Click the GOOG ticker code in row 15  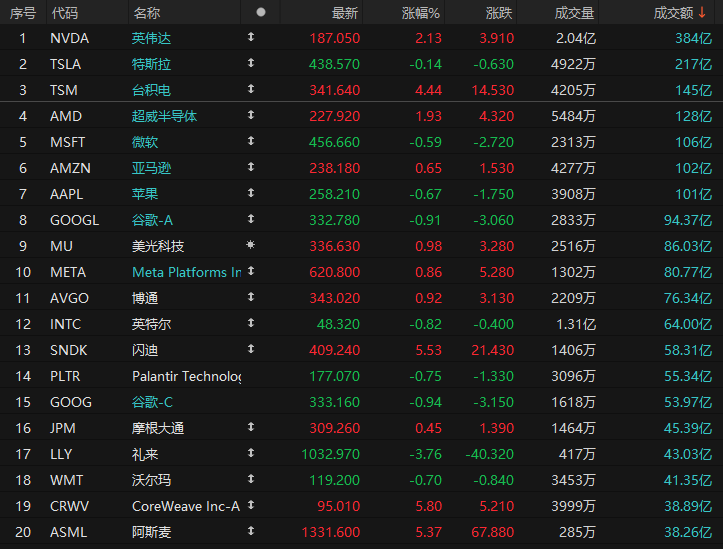[71, 402]
